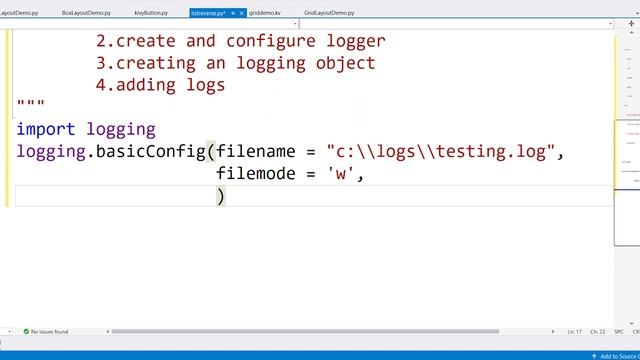Switch to the griddemo.kv tab

[264, 13]
